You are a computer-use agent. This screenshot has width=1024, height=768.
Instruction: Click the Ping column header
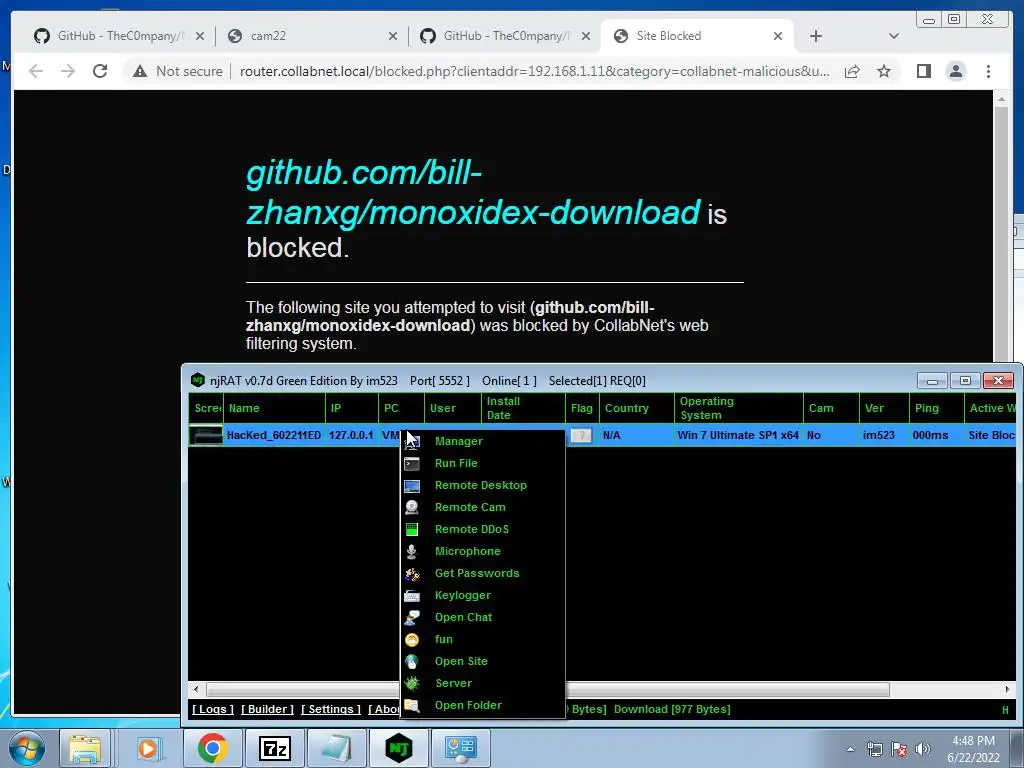tap(936, 408)
